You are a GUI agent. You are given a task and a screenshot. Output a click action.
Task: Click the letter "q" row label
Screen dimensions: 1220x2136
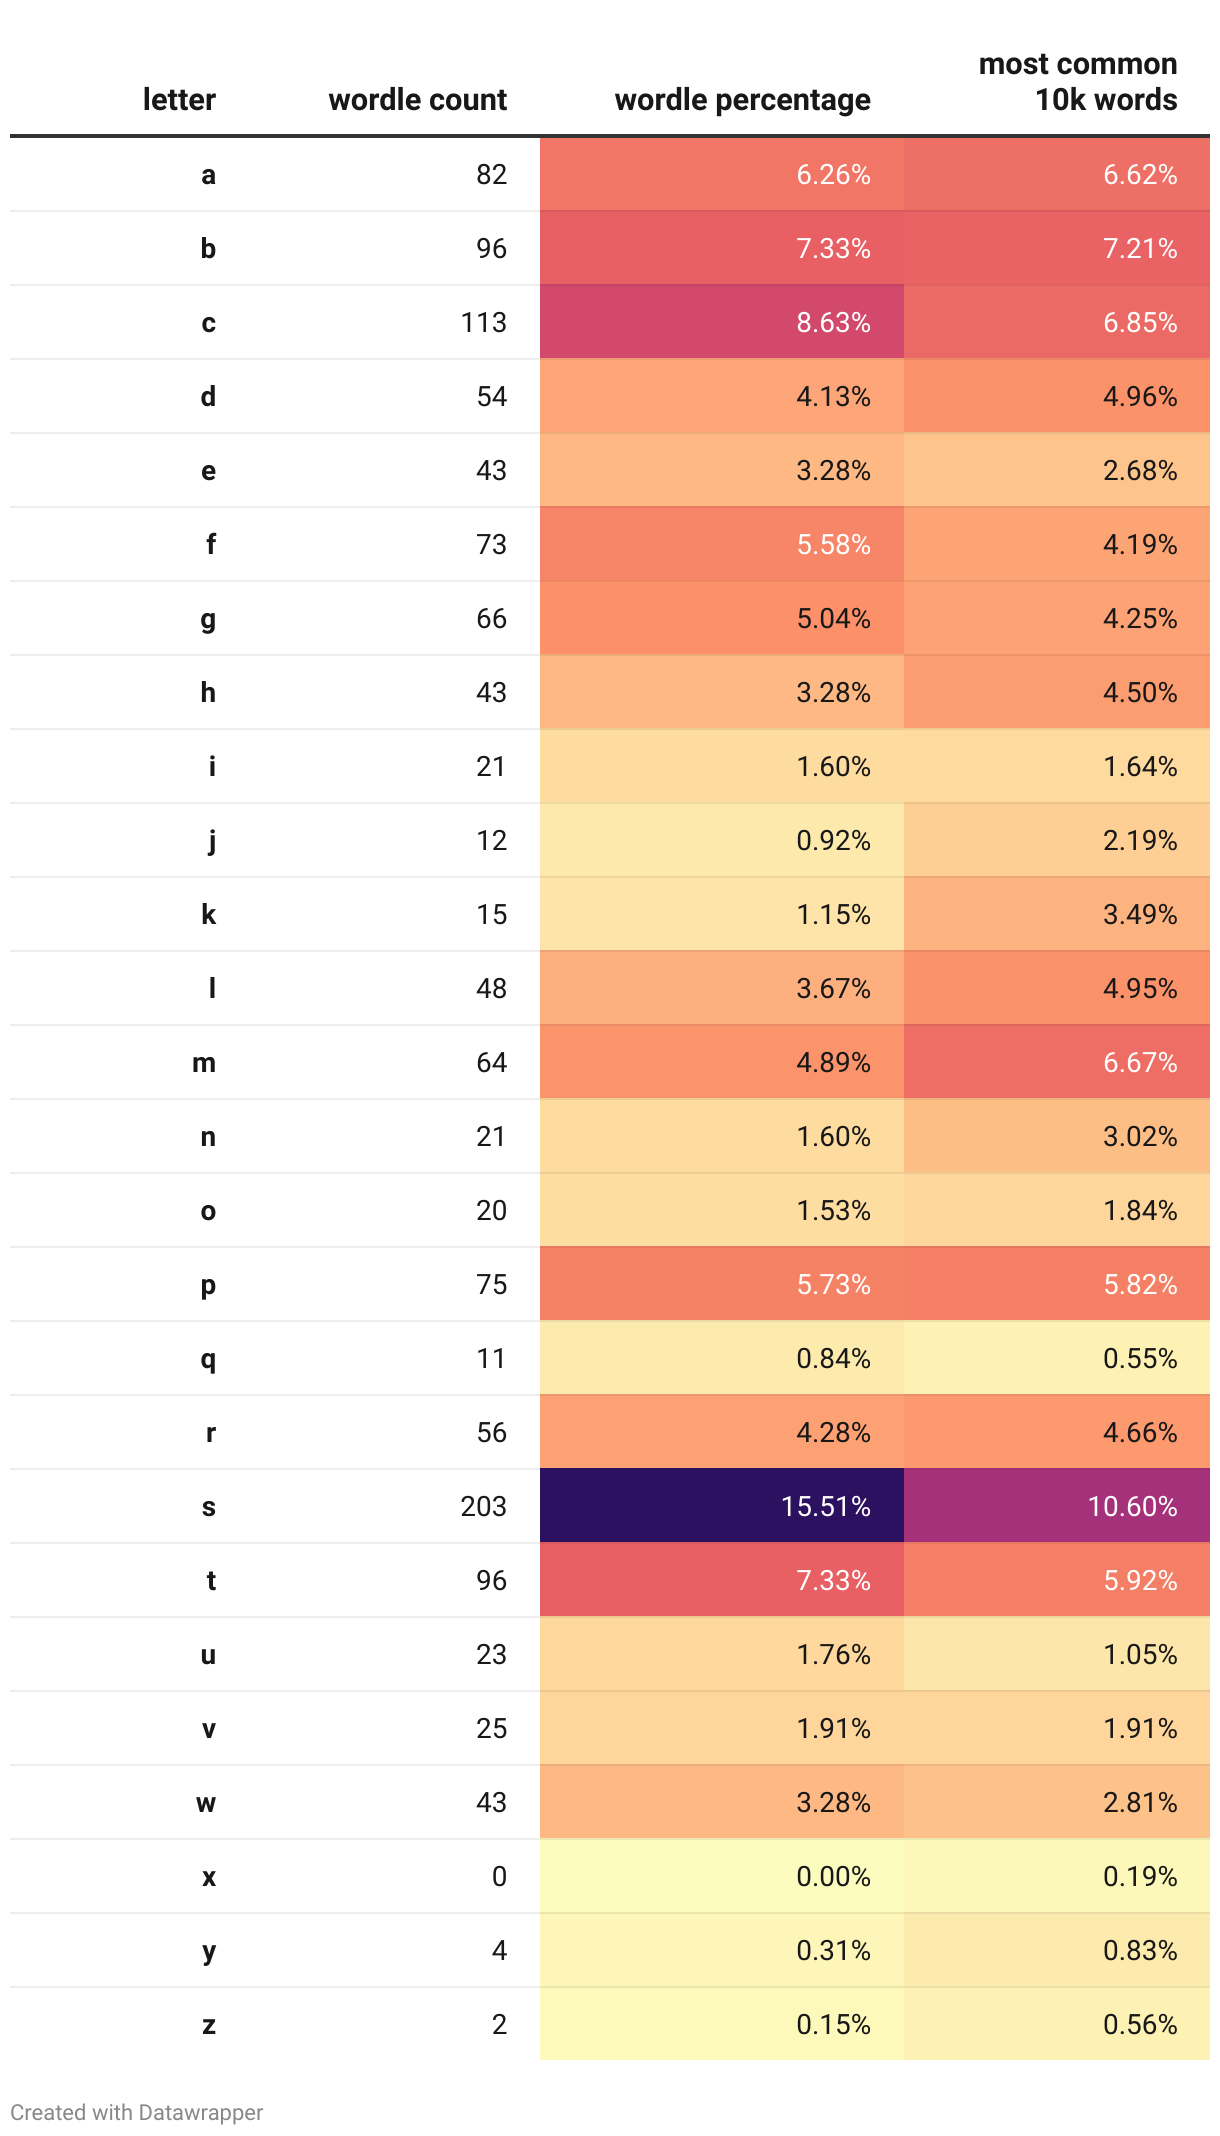coord(208,1358)
